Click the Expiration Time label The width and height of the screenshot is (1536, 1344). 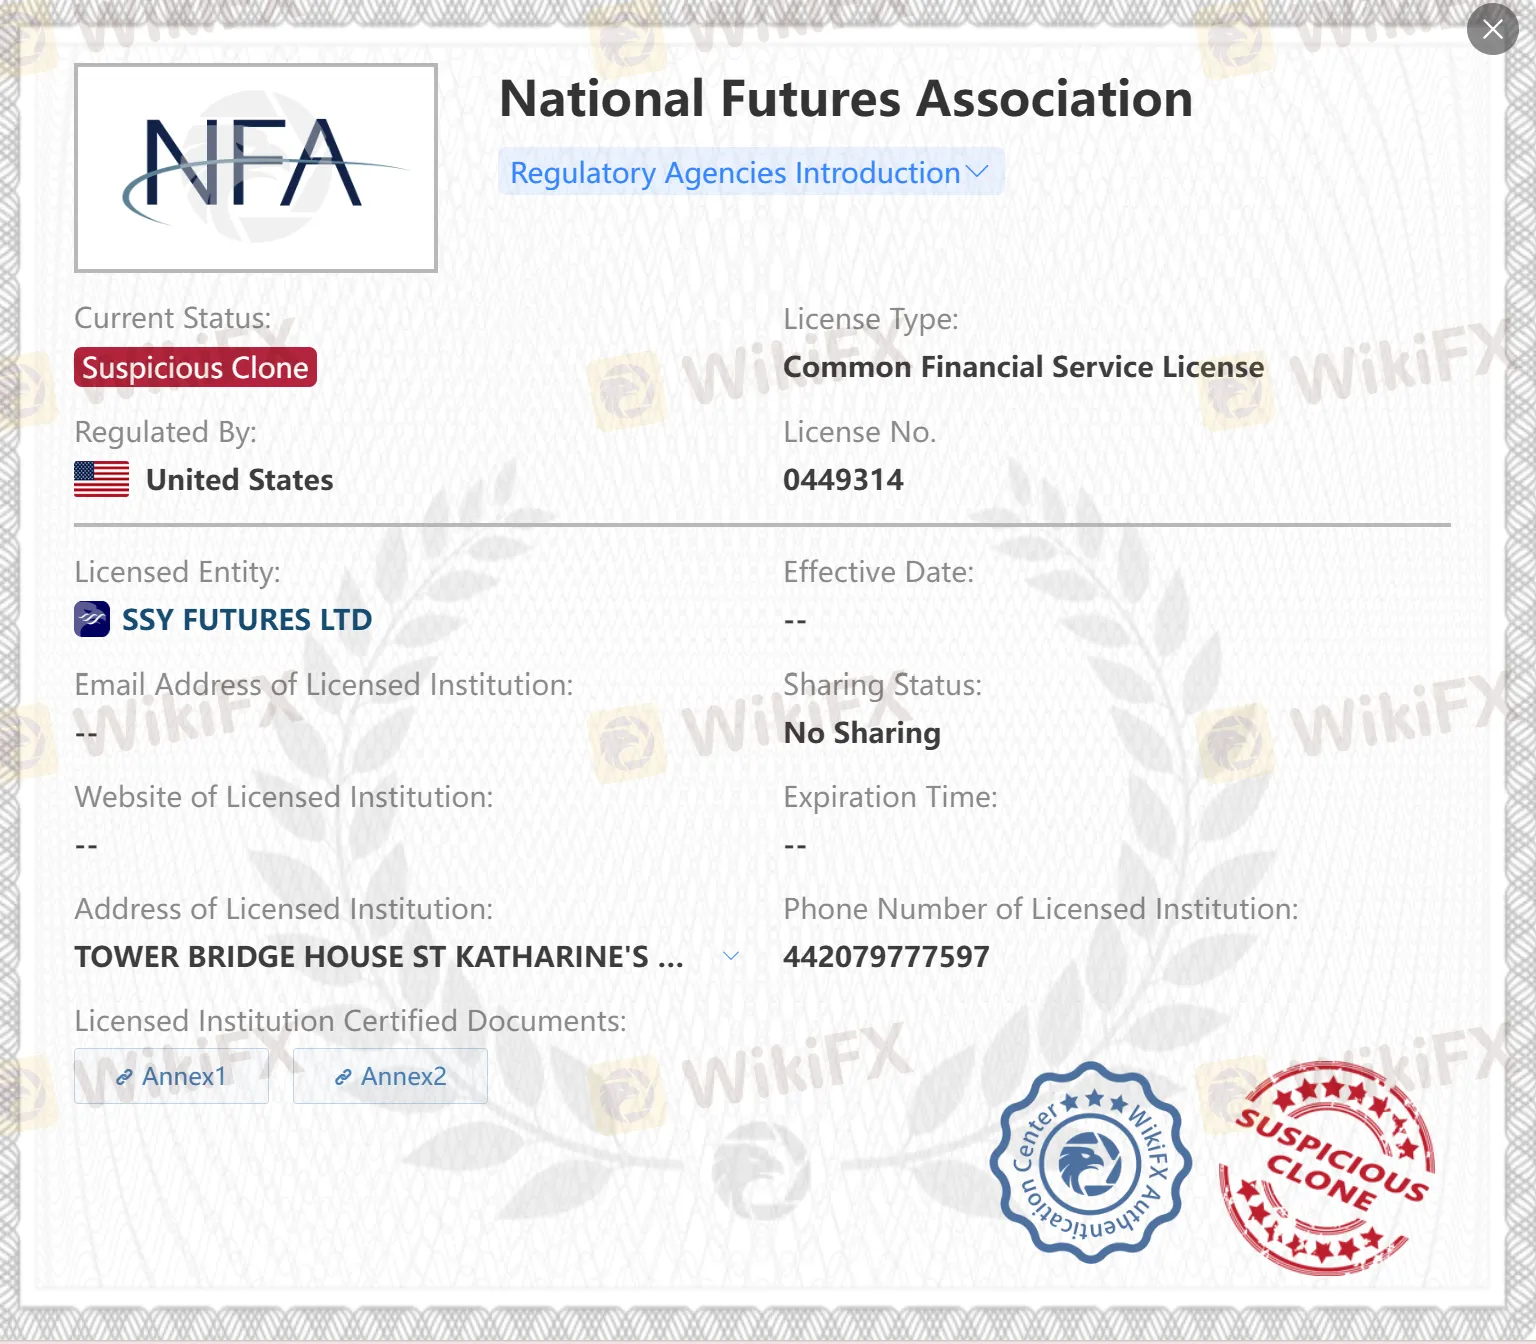pos(890,797)
